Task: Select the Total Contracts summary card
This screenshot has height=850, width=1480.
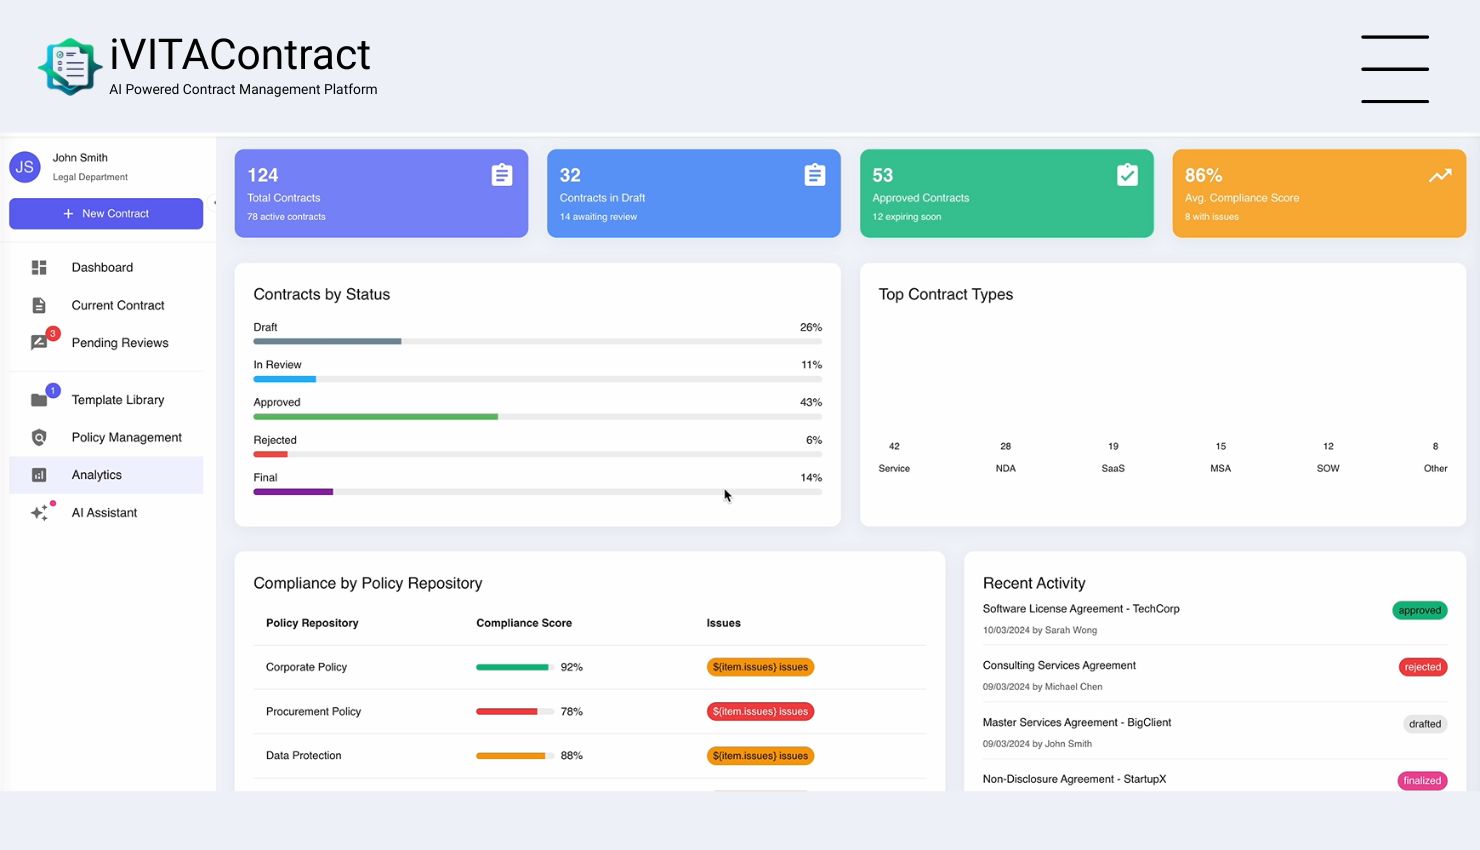Action: [381, 193]
